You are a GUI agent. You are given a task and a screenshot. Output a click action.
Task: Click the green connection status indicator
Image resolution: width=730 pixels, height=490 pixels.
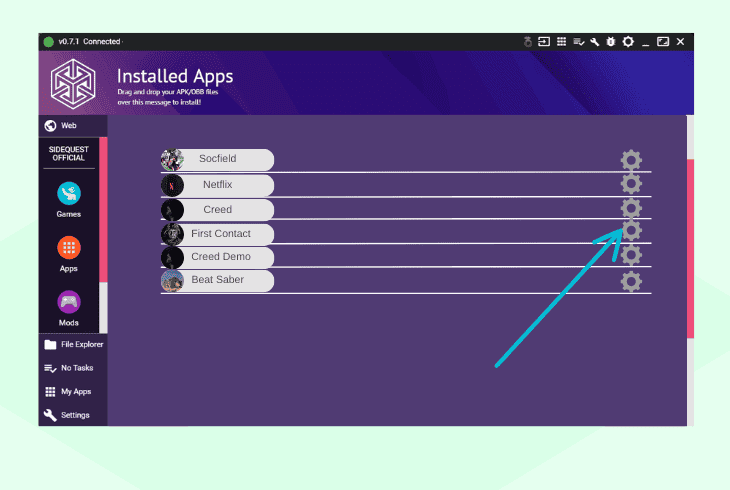48,42
